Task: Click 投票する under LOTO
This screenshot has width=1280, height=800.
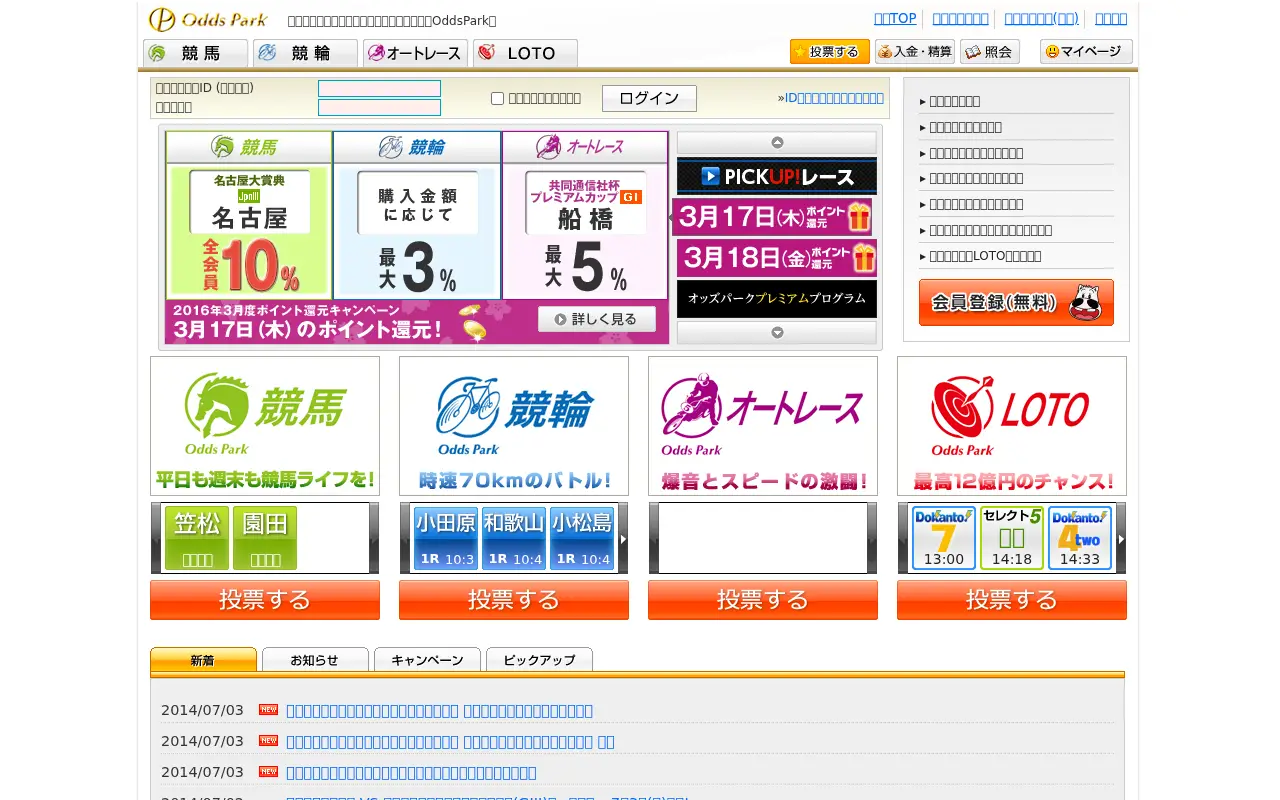Action: click(x=1012, y=600)
